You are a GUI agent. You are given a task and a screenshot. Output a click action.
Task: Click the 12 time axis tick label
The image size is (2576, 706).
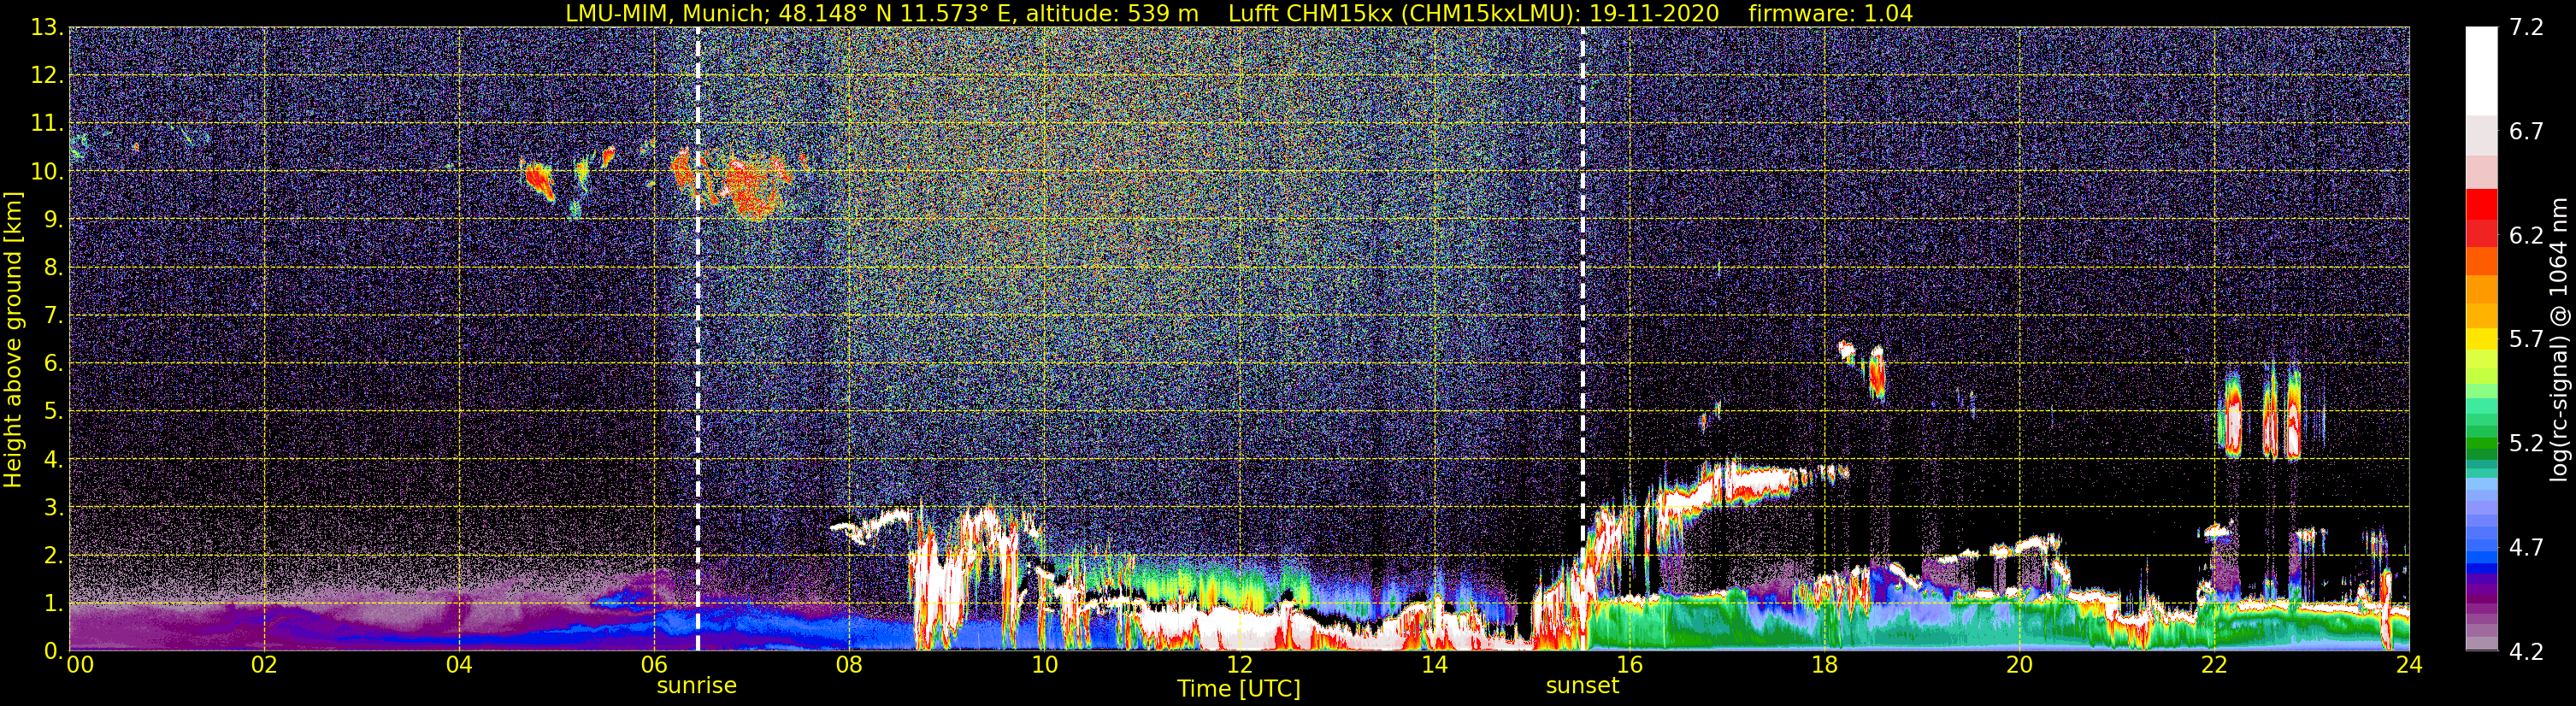[x=1239, y=665]
